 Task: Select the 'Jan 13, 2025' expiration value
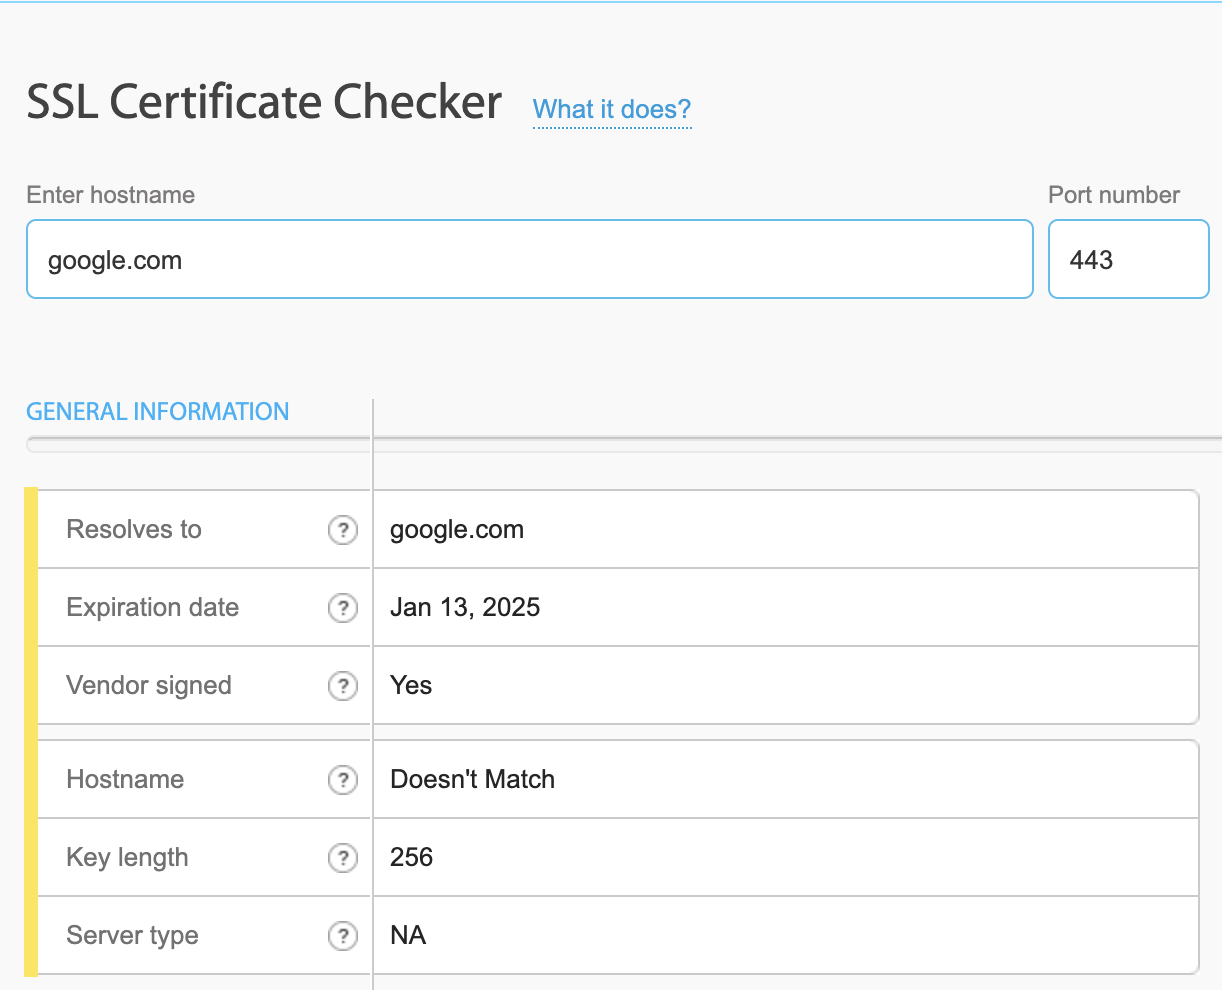[465, 608]
